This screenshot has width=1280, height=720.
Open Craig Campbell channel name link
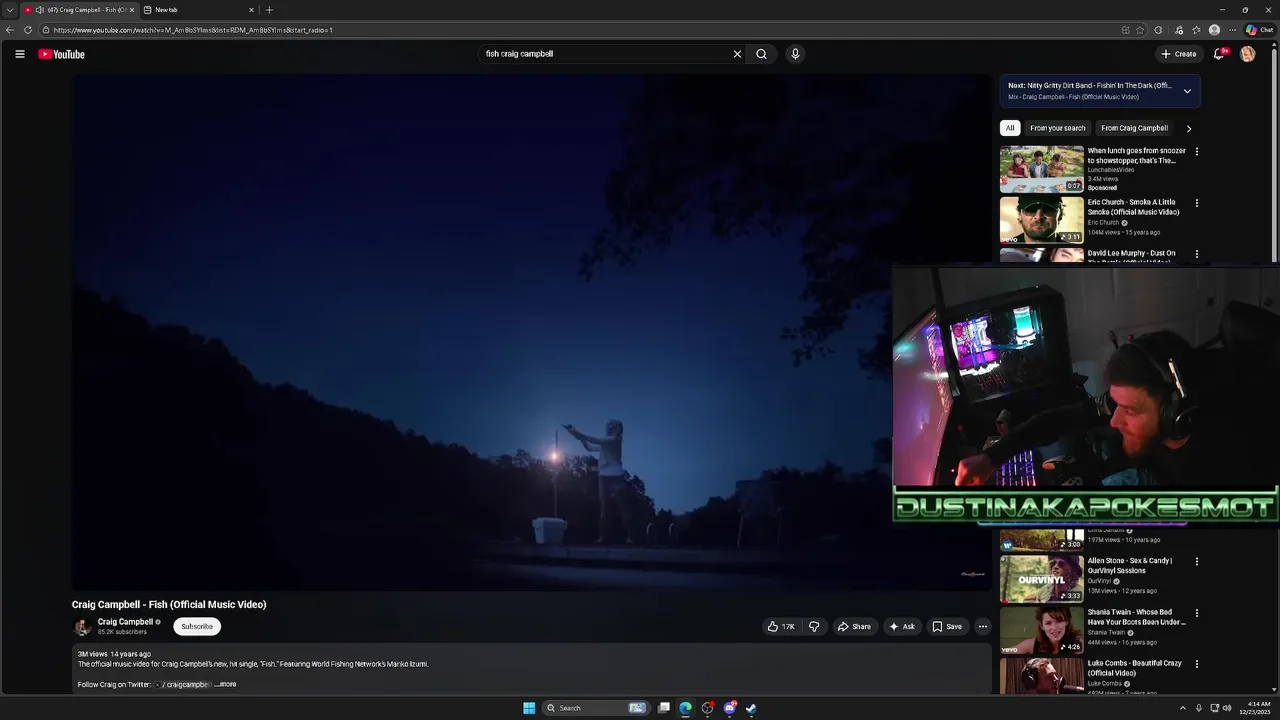[125, 622]
